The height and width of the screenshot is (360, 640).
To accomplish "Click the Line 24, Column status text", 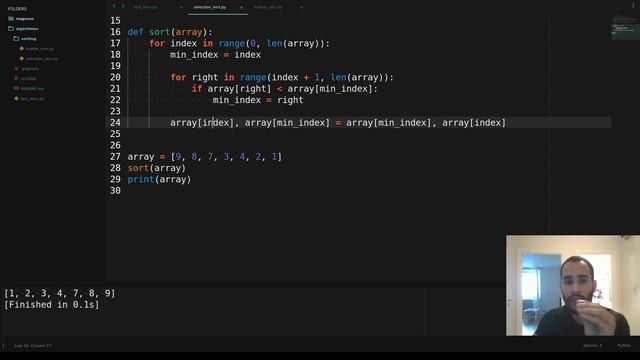I will [33, 346].
